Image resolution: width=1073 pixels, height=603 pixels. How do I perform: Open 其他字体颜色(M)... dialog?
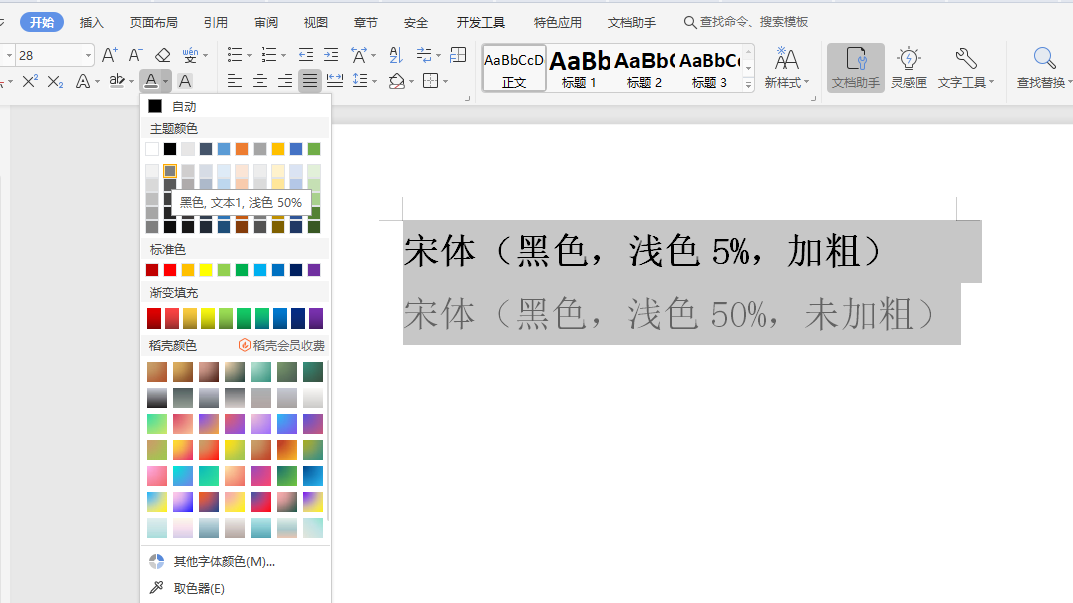click(x=223, y=562)
